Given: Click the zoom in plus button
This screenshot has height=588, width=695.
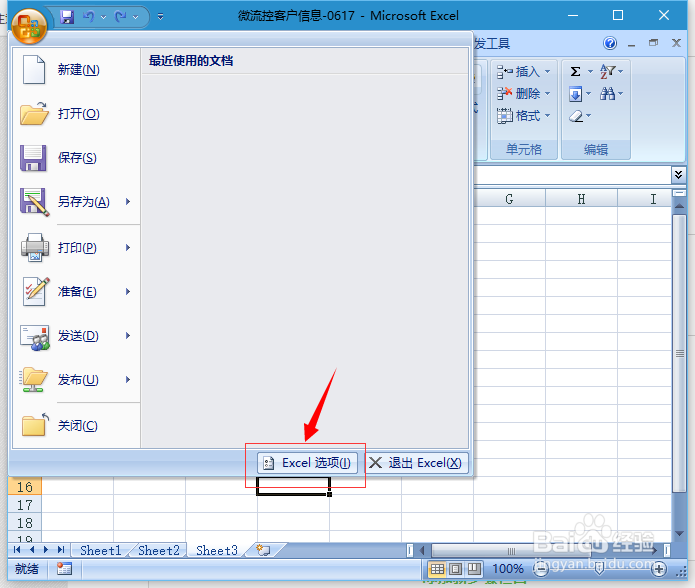Looking at the screenshot, I should pyautogui.click(x=659, y=569).
